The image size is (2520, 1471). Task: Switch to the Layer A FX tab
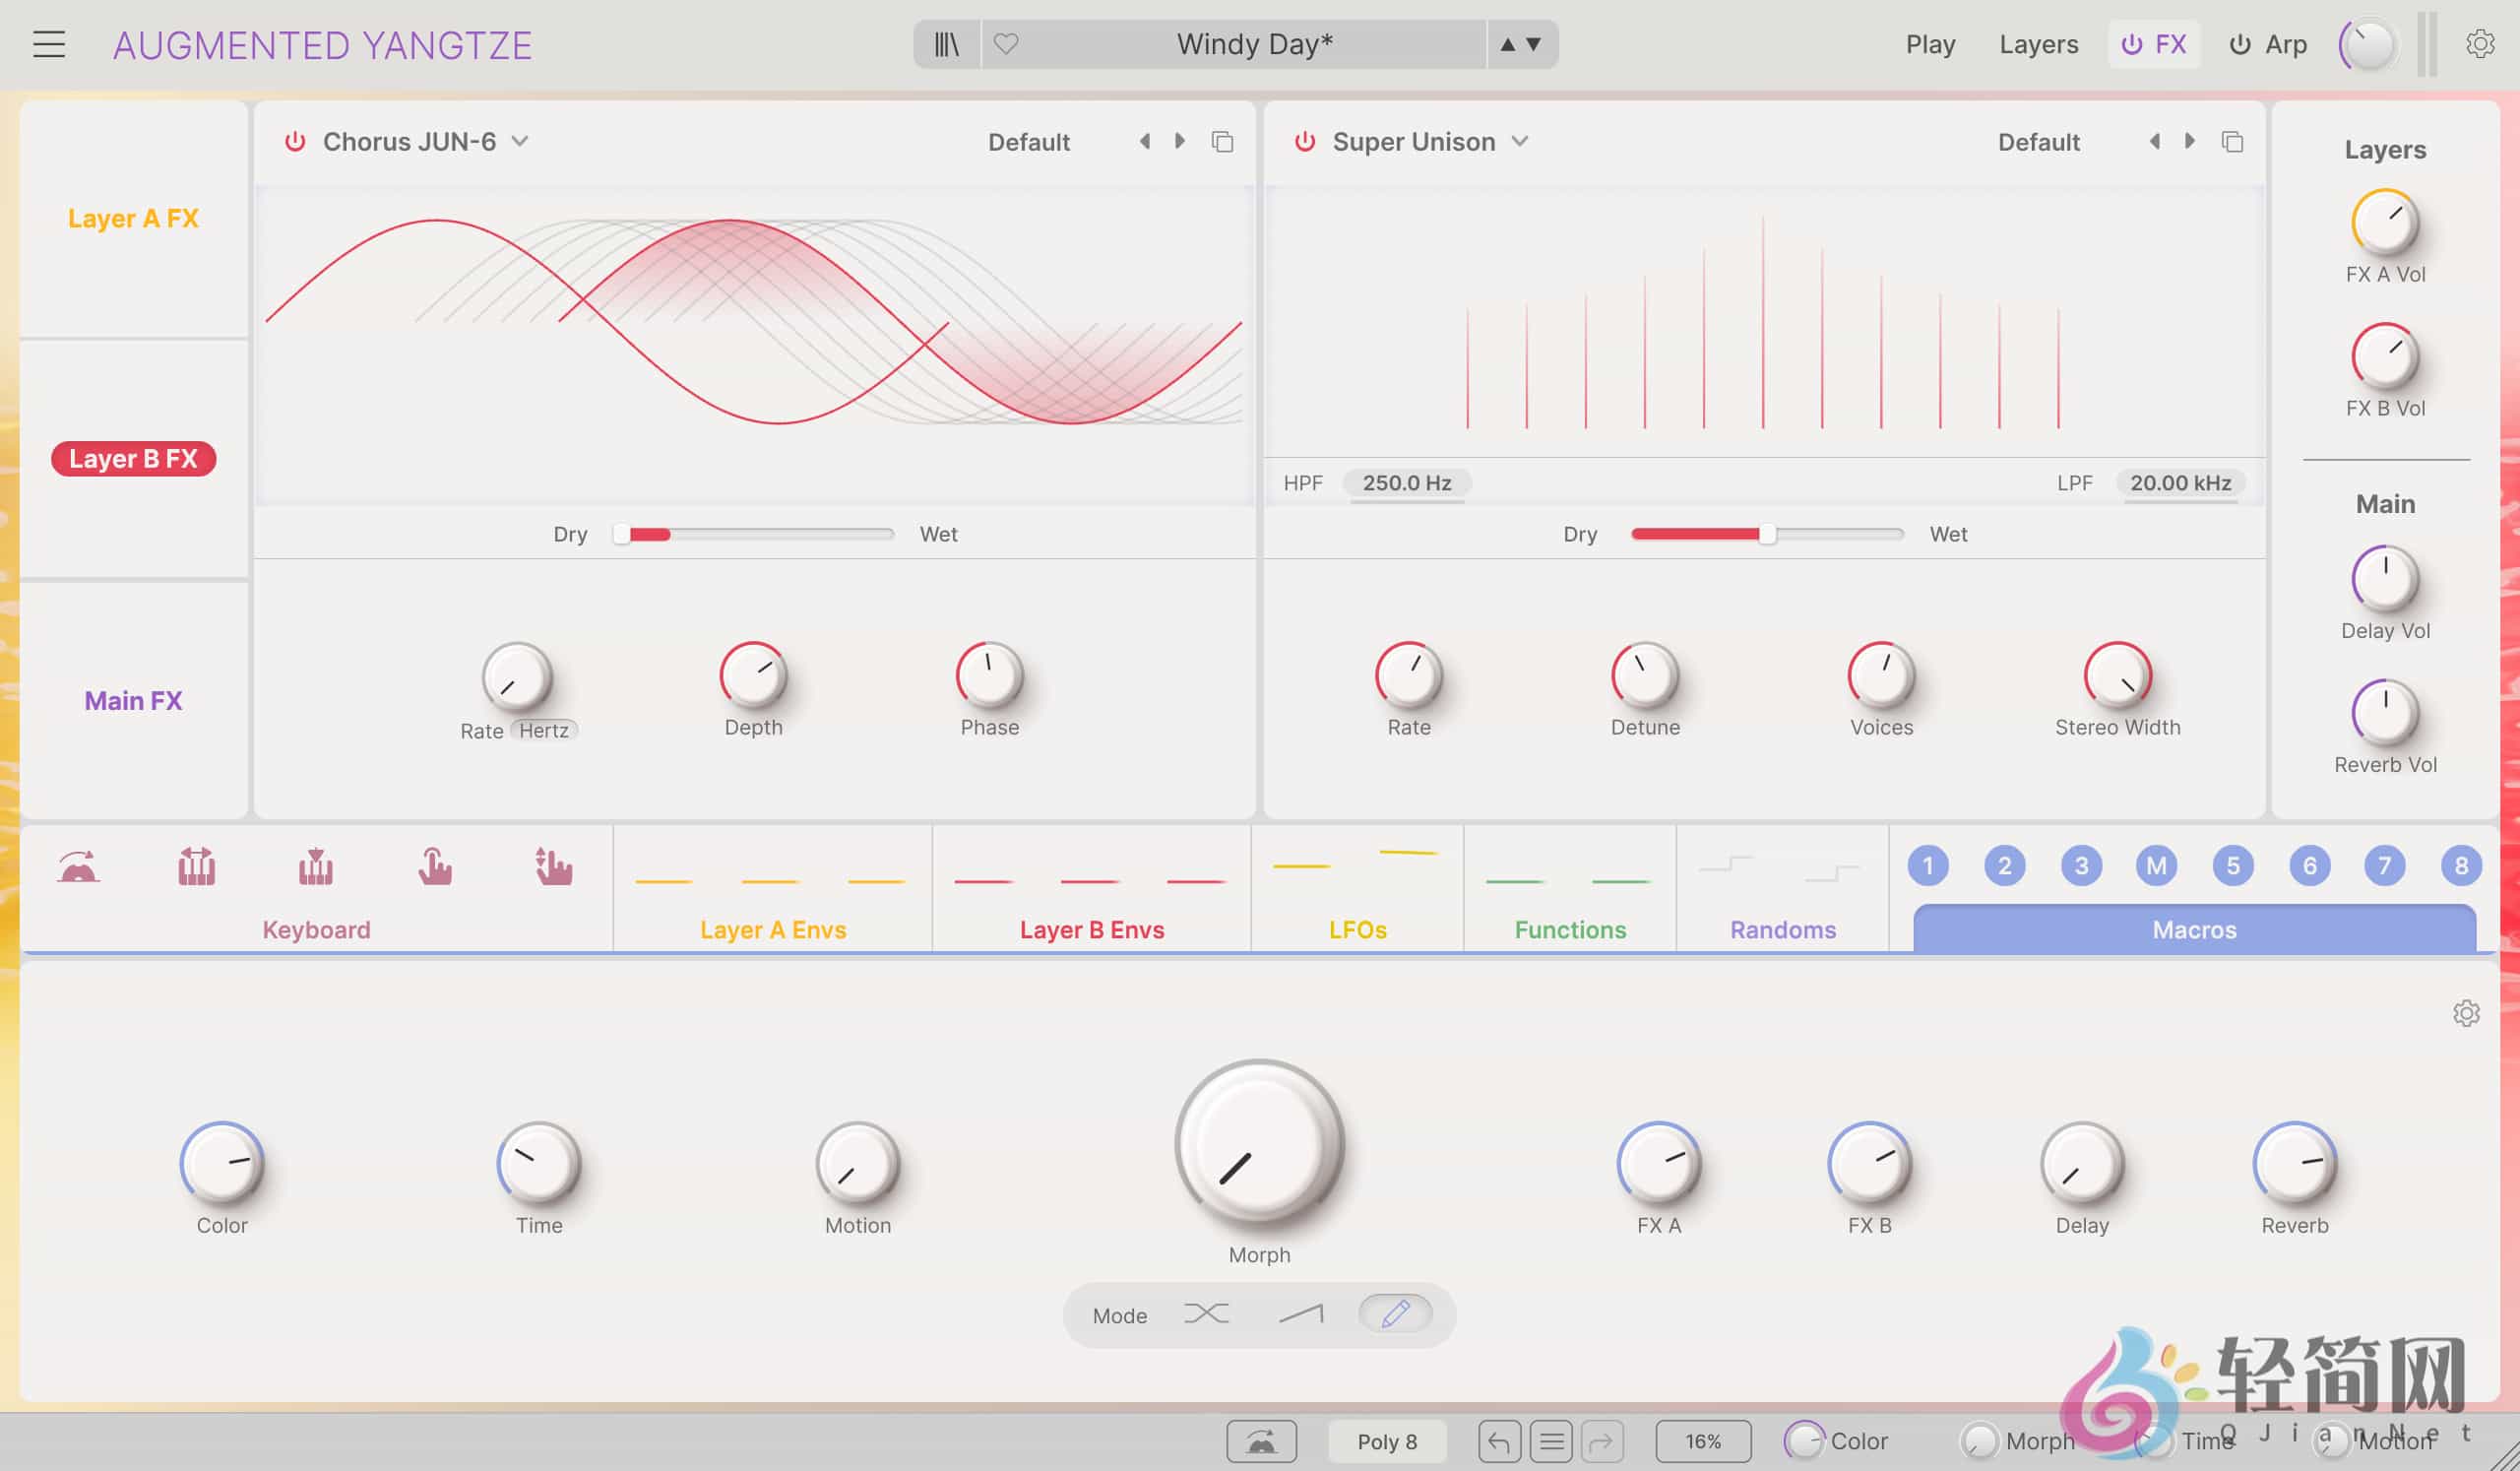click(133, 218)
